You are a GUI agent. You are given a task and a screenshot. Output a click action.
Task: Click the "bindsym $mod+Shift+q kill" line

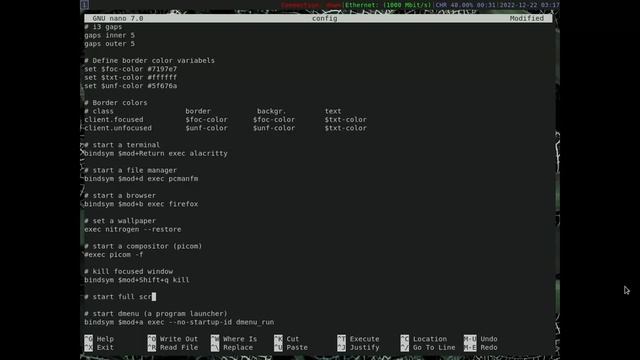click(x=137, y=280)
